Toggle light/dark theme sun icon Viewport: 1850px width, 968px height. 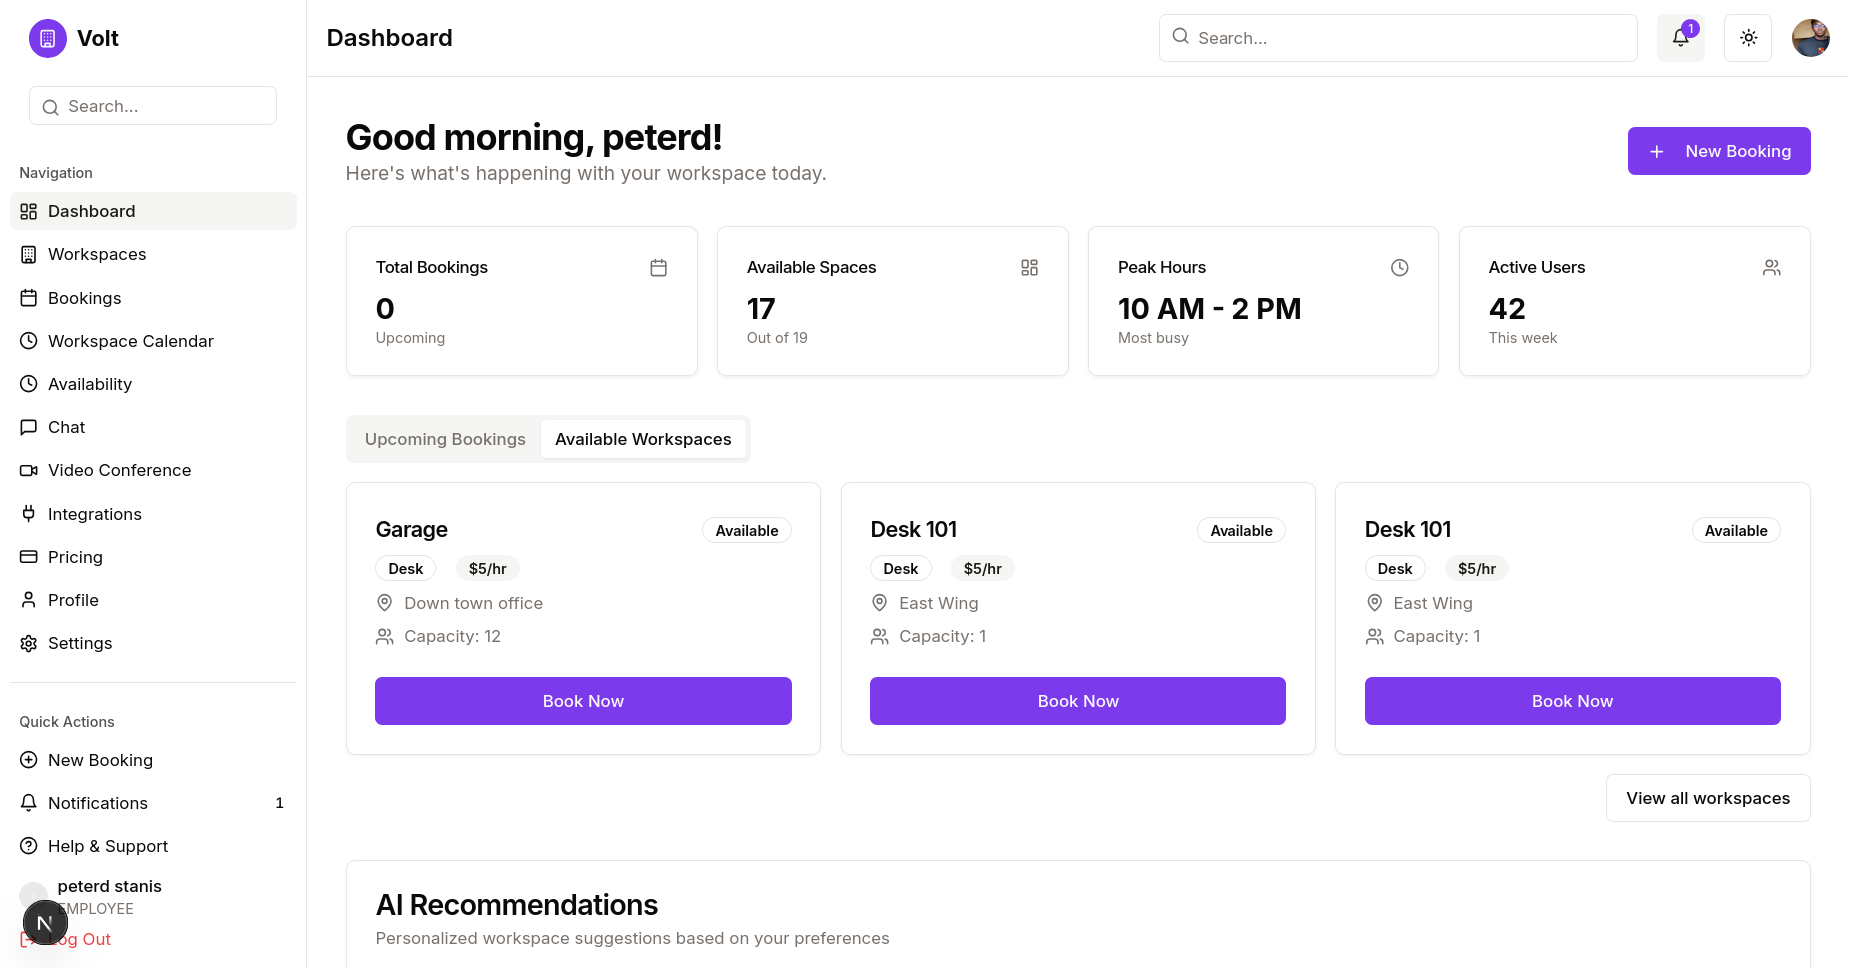point(1747,38)
